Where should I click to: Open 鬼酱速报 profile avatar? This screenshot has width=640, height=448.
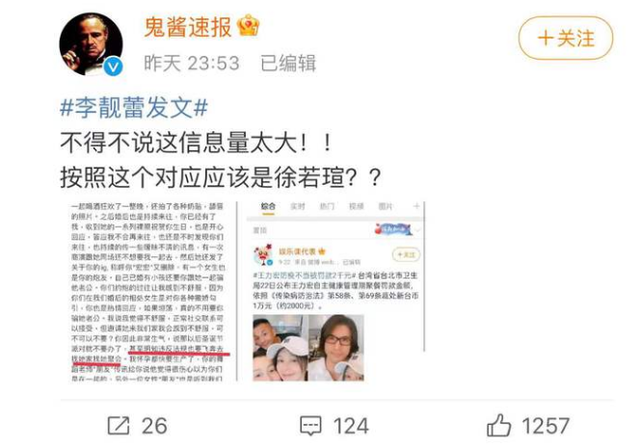(91, 44)
